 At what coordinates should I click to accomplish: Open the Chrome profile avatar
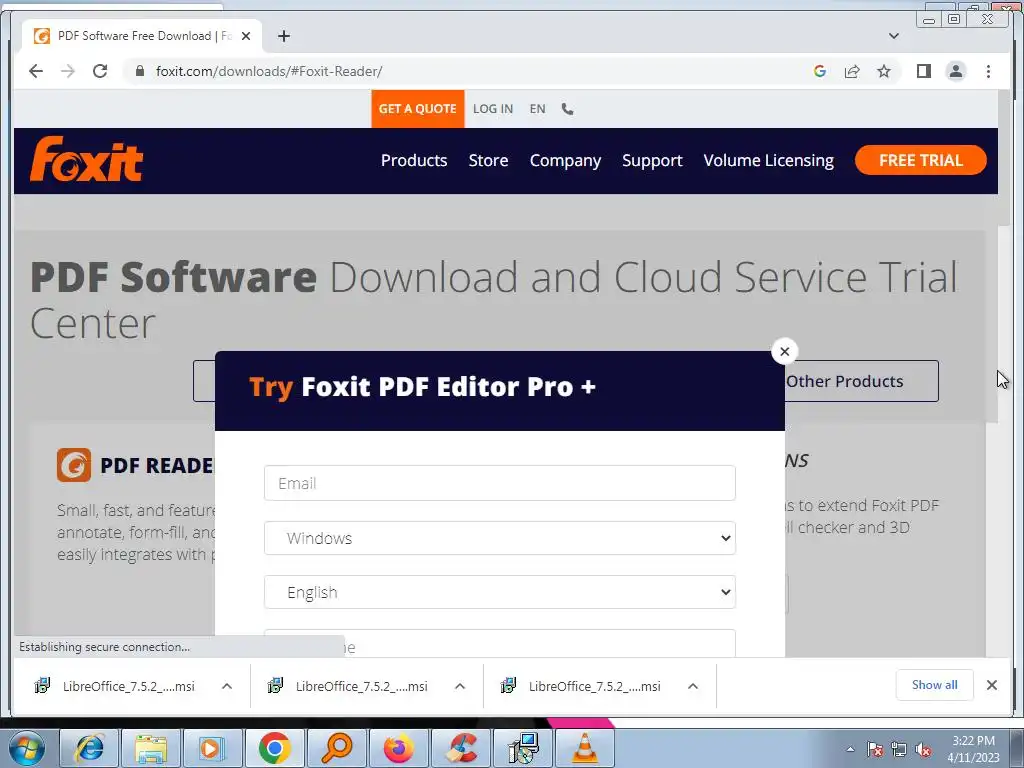pos(956,71)
